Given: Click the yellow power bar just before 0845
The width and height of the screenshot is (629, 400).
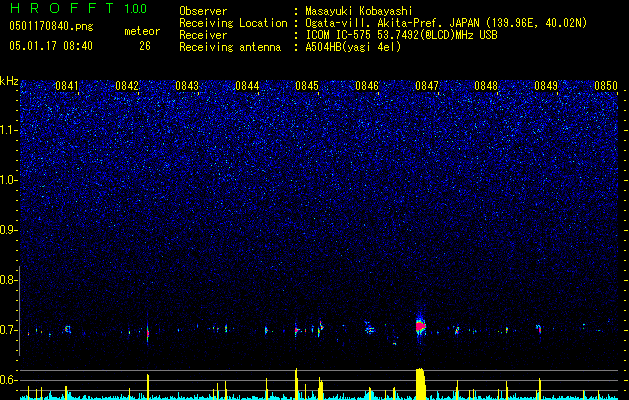Looking at the screenshot, I should [296, 384].
